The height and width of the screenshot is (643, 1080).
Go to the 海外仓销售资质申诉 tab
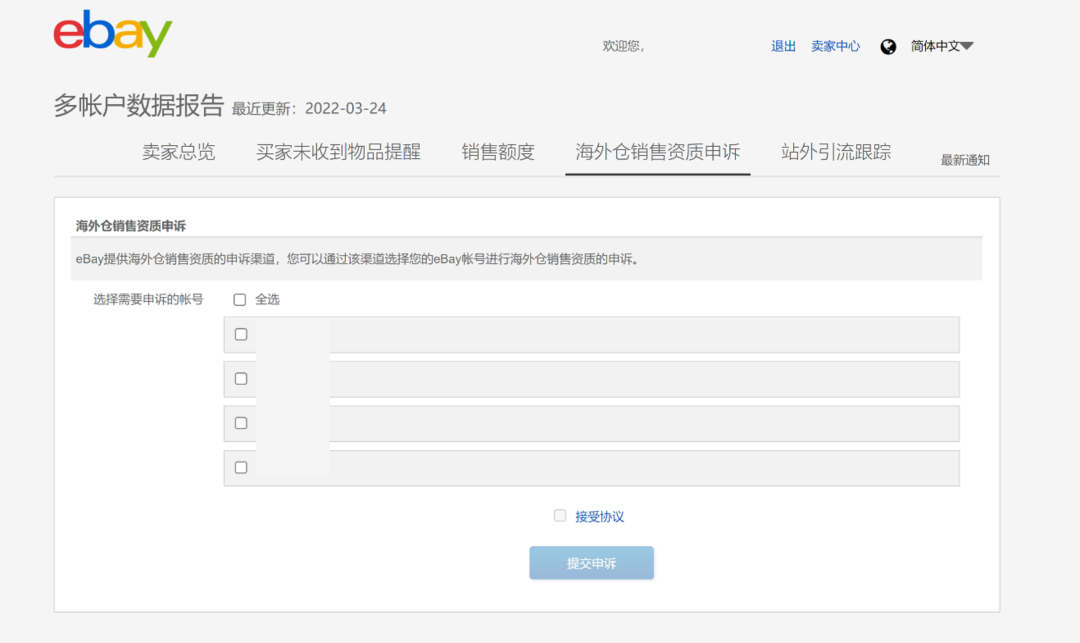click(657, 152)
